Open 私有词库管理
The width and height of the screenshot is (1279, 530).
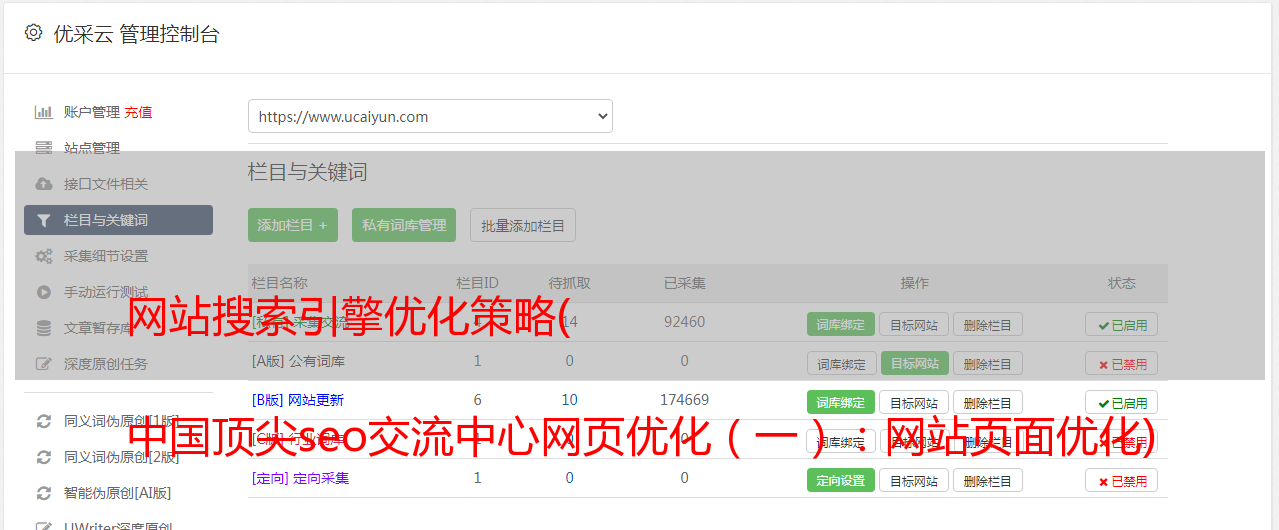[404, 225]
